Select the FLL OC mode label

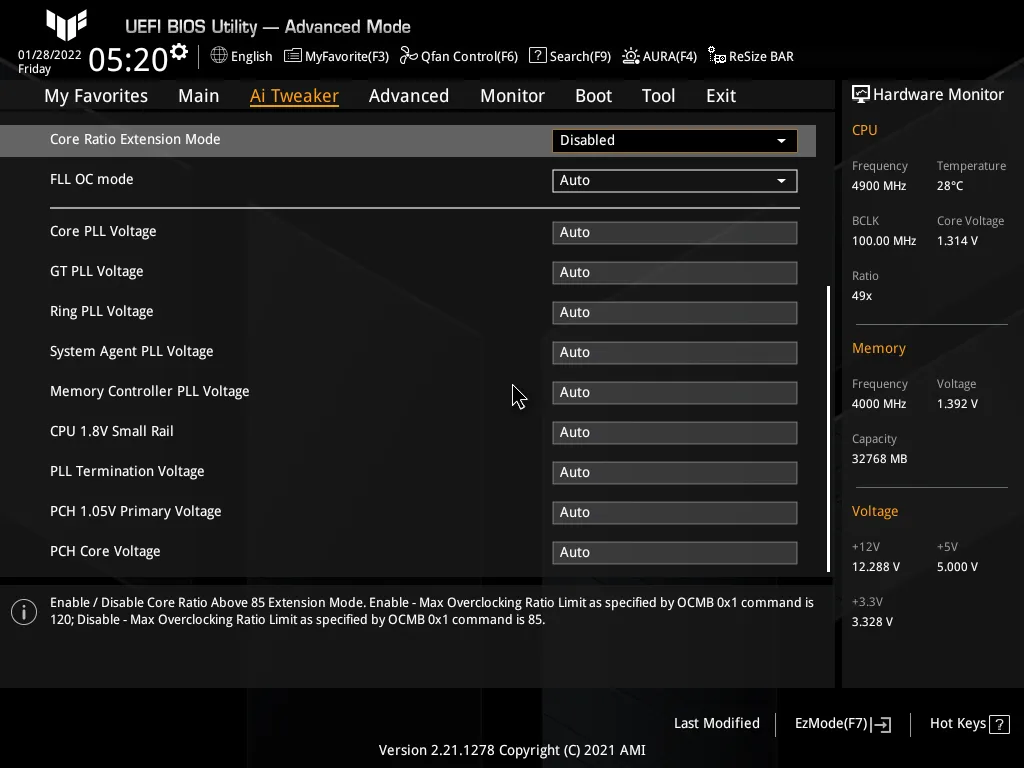tap(91, 179)
